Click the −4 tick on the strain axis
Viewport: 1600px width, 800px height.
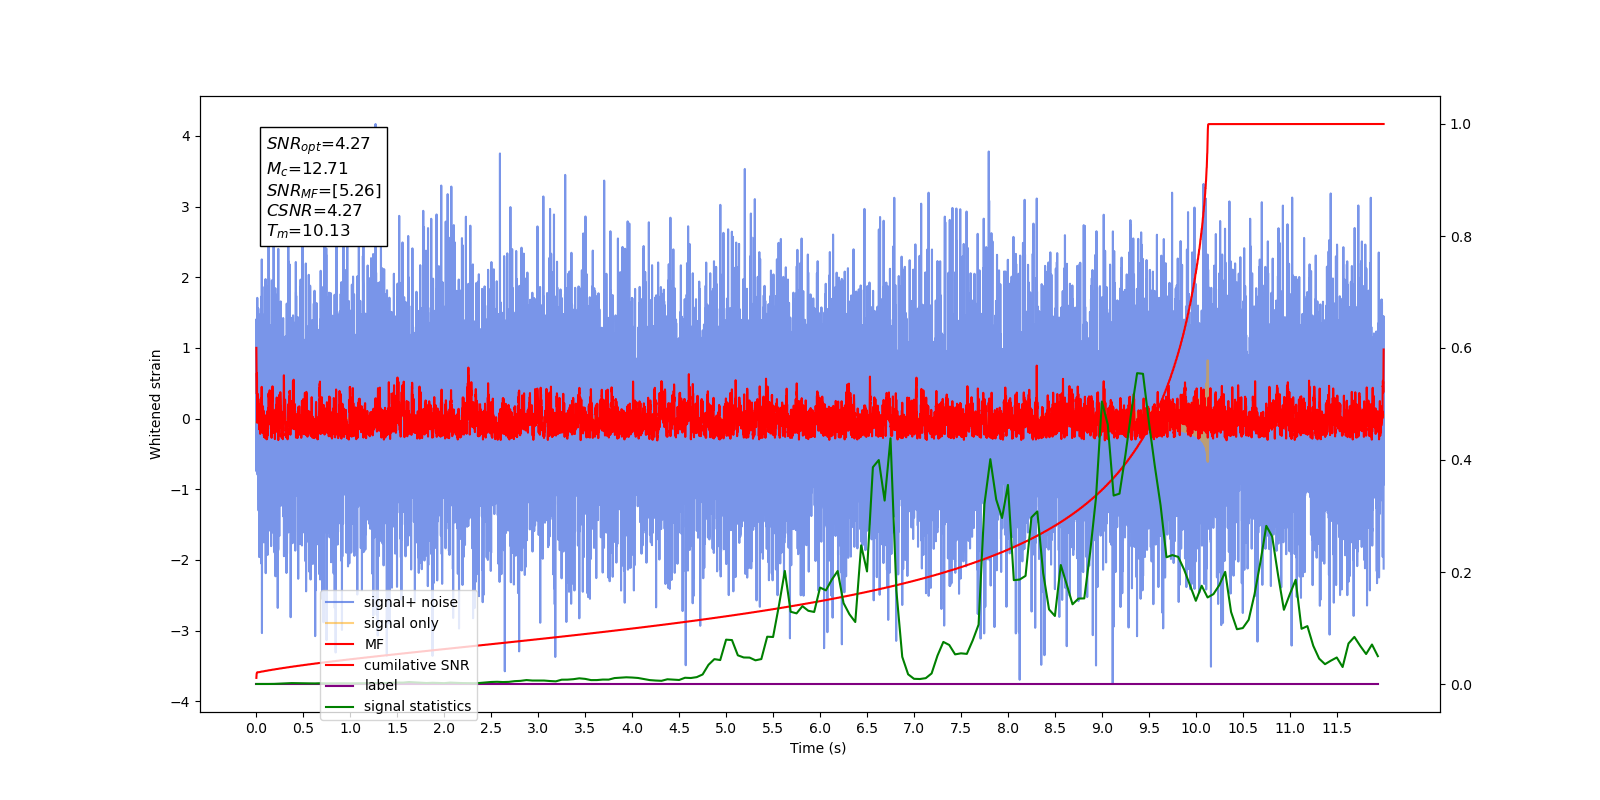point(180,702)
